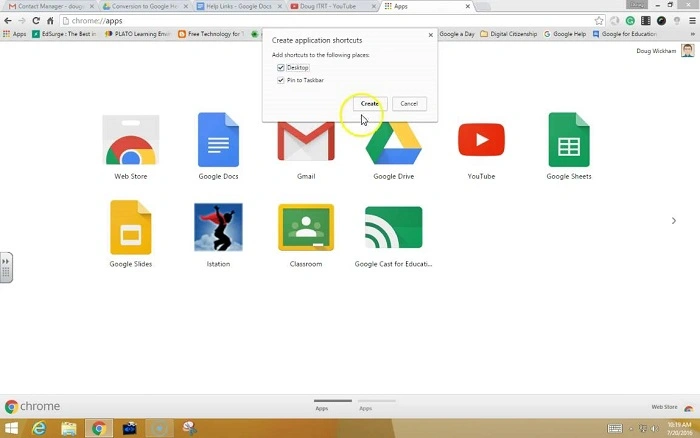This screenshot has width=700, height=438.
Task: Open the Web Store app icon
Action: tap(131, 141)
